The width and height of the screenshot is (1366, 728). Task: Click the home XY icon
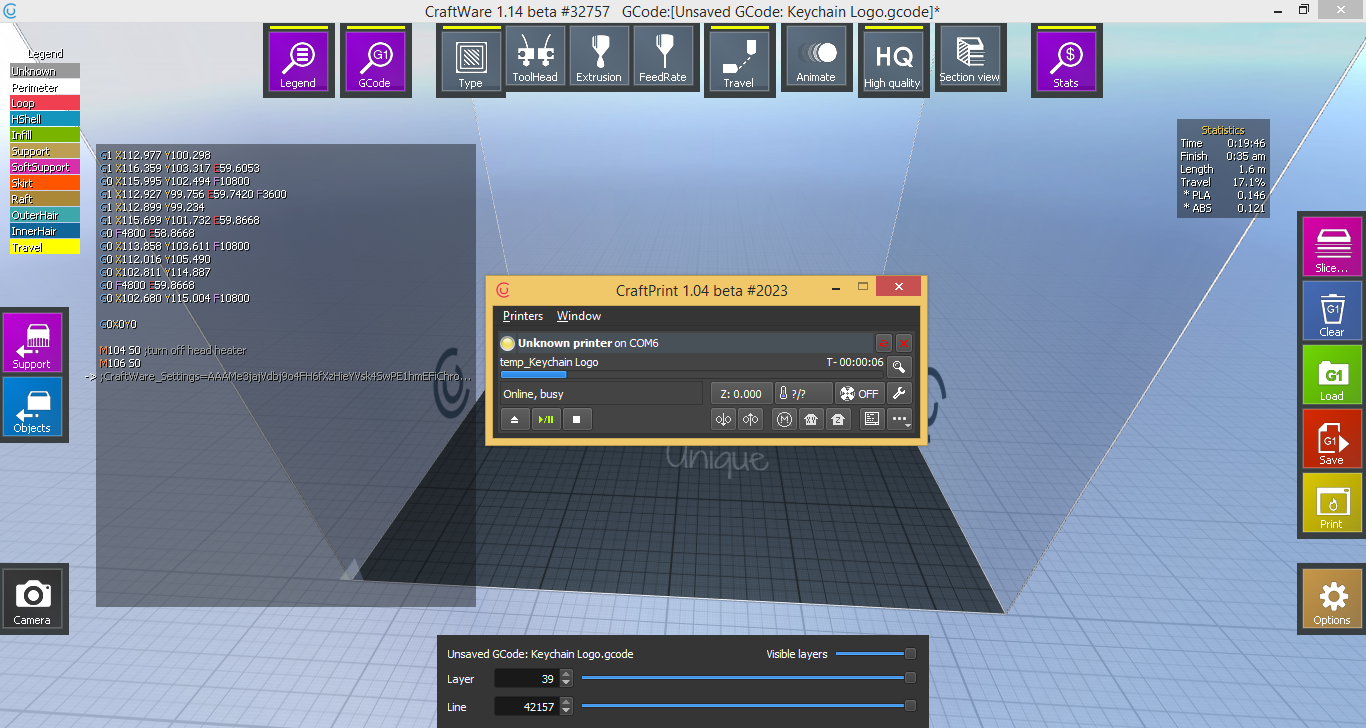pyautogui.click(x=811, y=420)
